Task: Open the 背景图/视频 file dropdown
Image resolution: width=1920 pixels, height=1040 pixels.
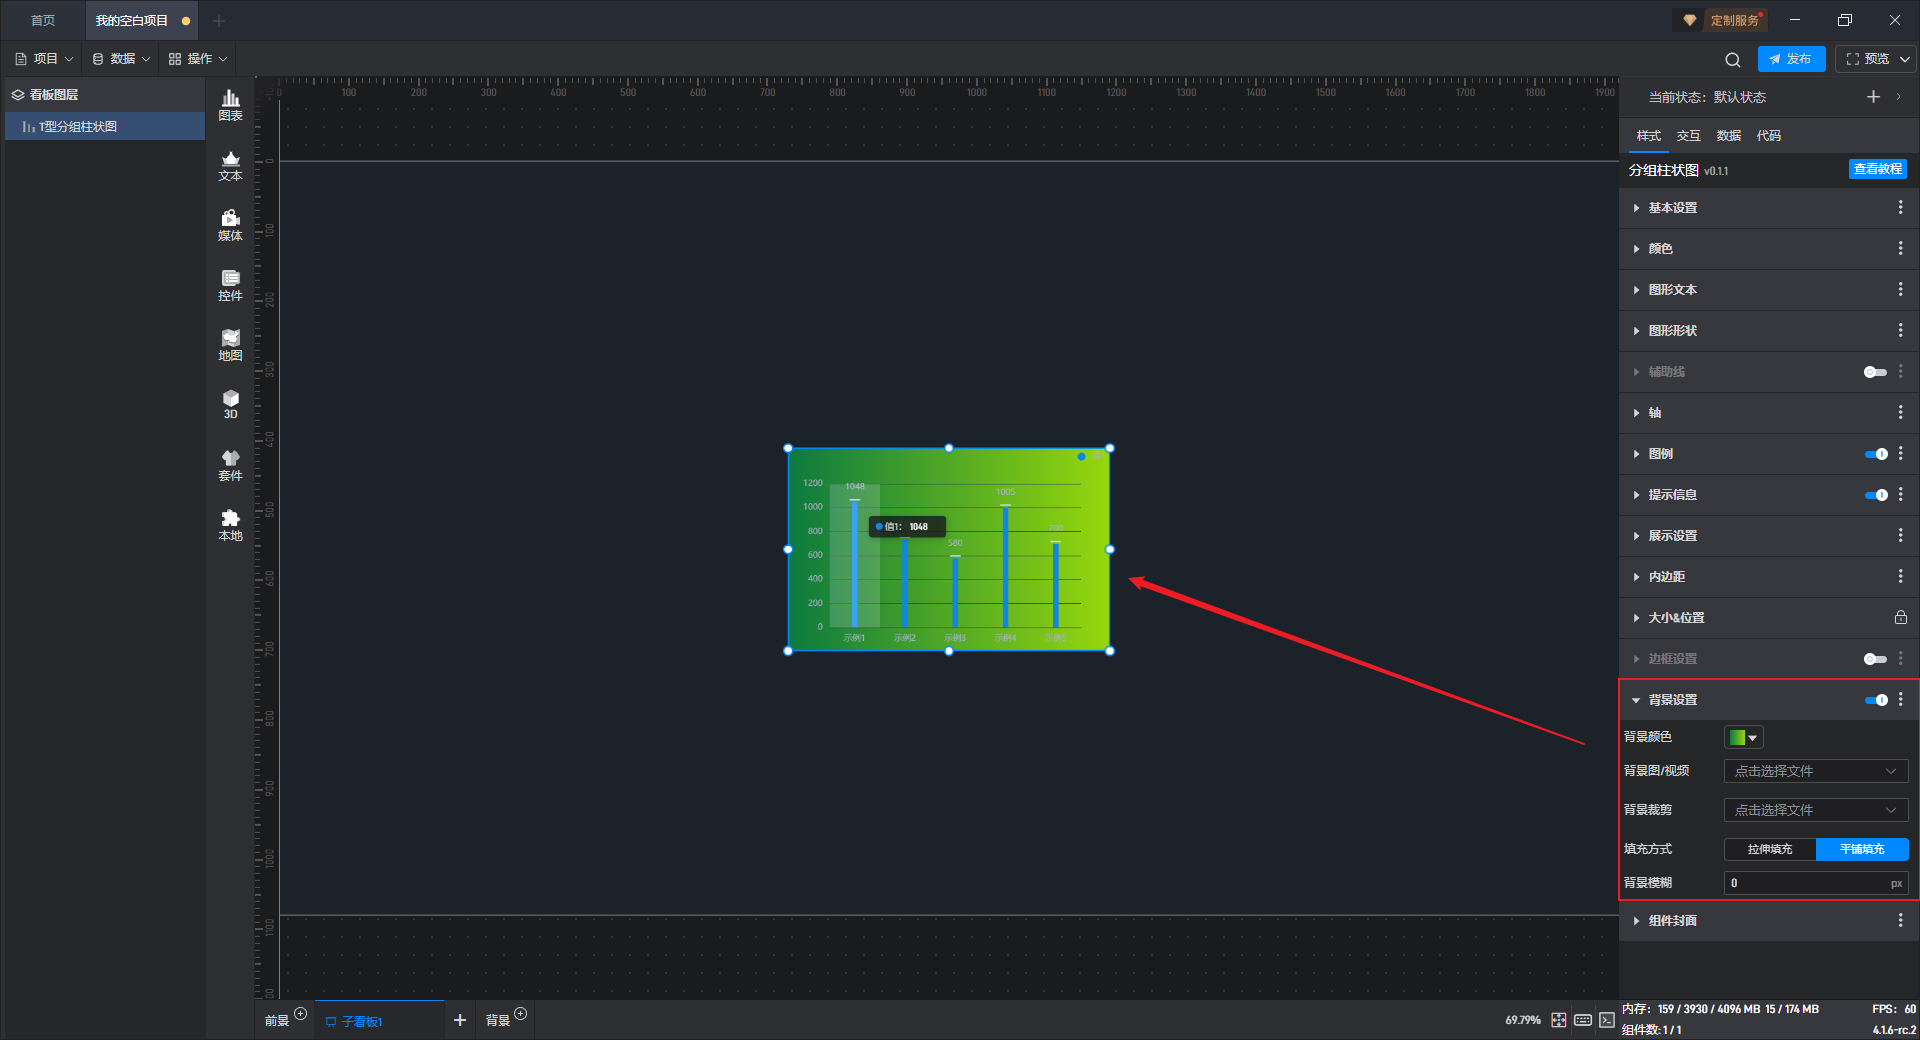Action: coord(1816,771)
